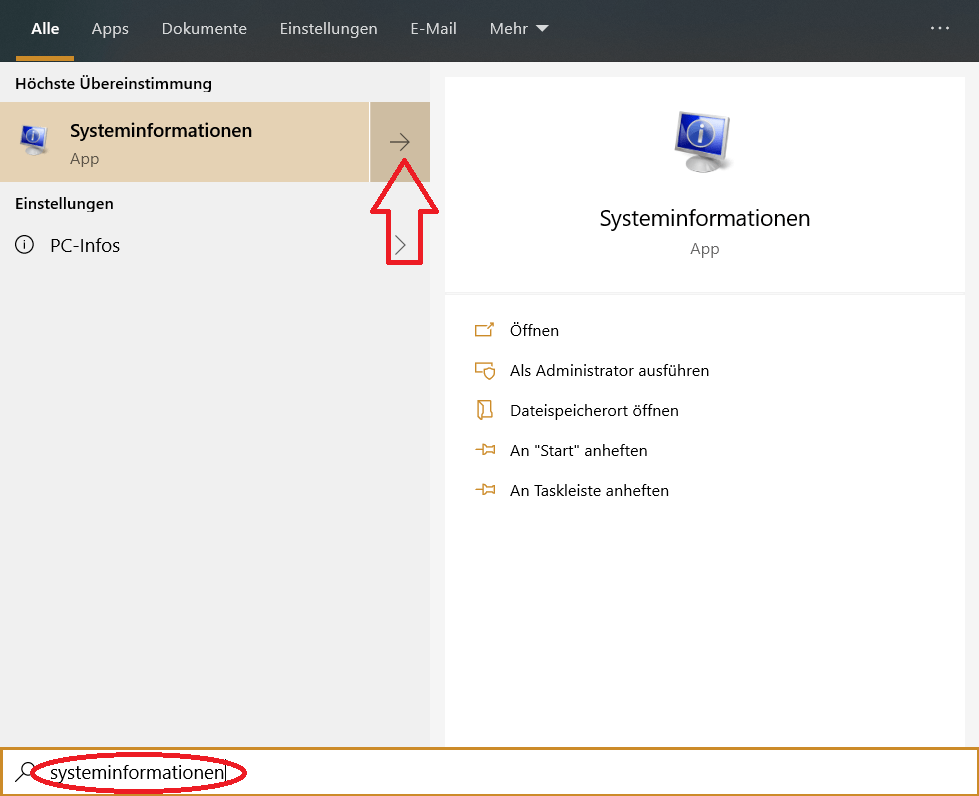Click the An "Start" anheften pin icon
This screenshot has height=796, width=979.
485,450
